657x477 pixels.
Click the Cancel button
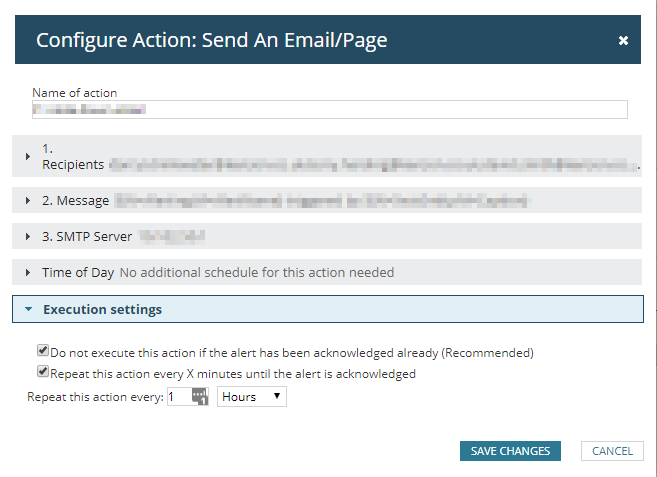tap(612, 451)
